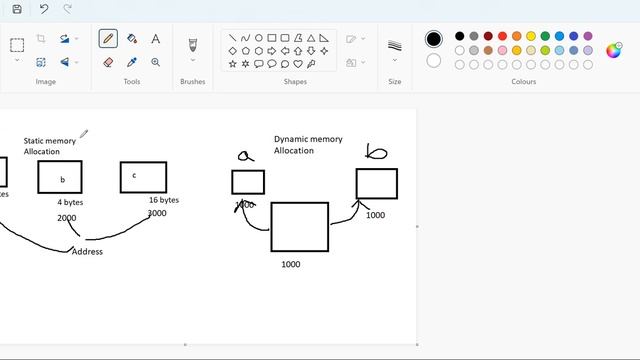This screenshot has height=360, width=640.
Task: Expand the Brushes dropdown chevron
Action: (193, 60)
